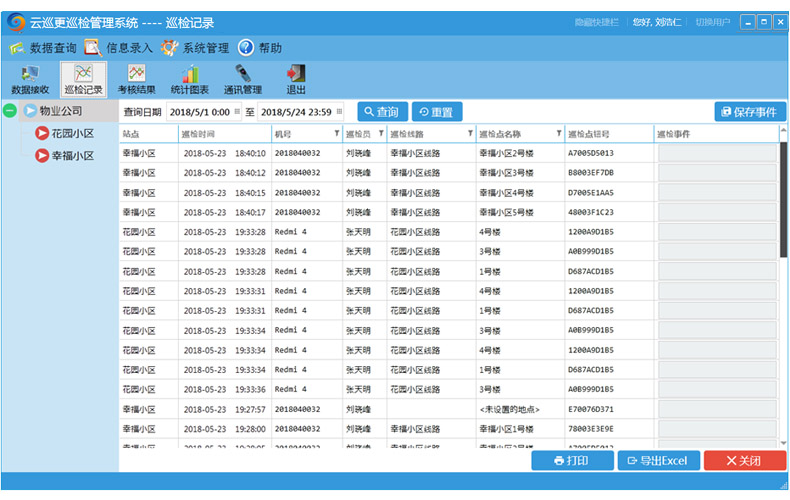Click the 查询 search button

pos(382,112)
